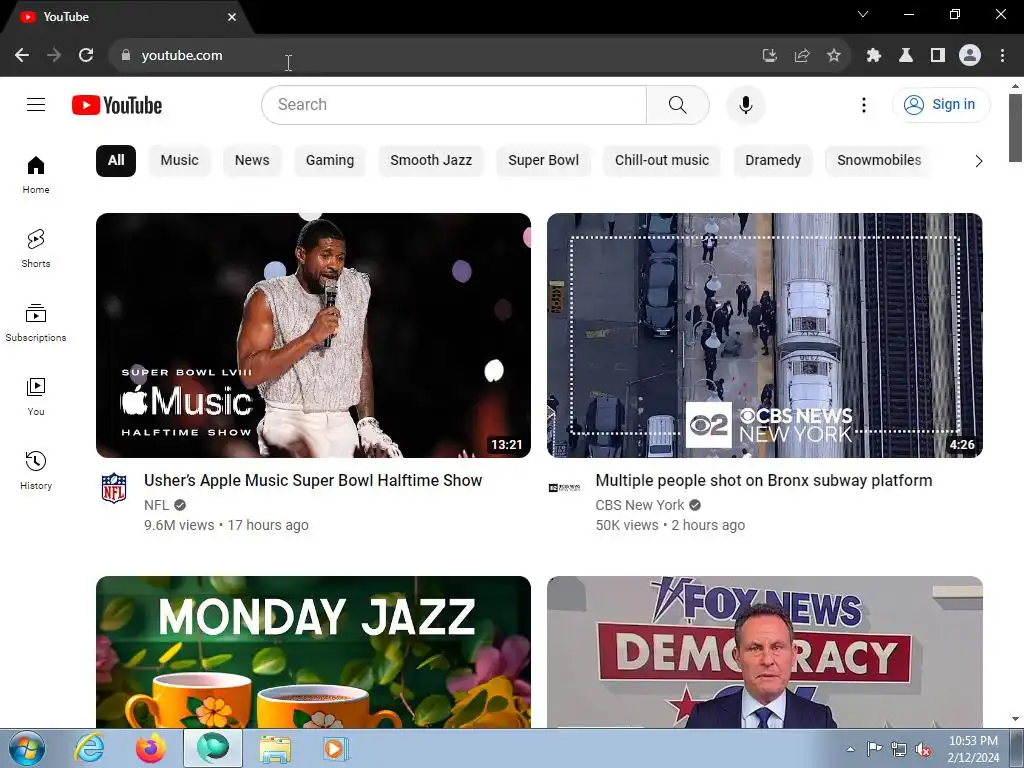Screen dimensions: 1024x768
Task: Bookmark this tab with the star icon
Action: 834,56
